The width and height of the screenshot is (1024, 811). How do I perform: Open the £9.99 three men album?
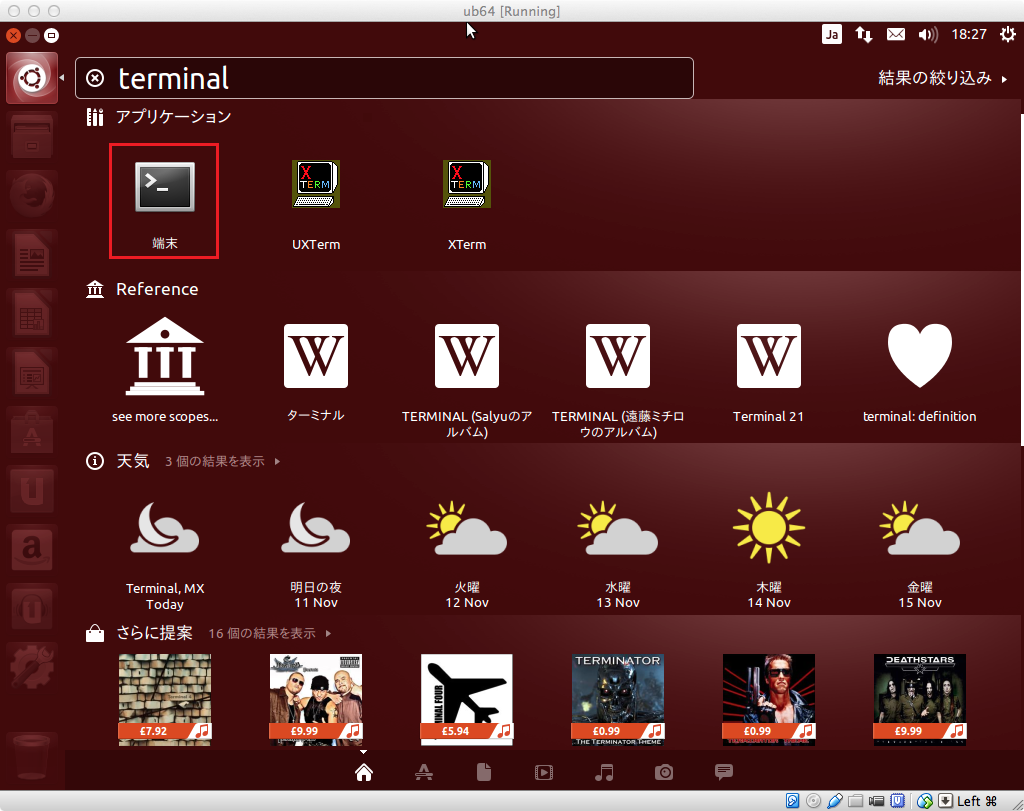[315, 699]
